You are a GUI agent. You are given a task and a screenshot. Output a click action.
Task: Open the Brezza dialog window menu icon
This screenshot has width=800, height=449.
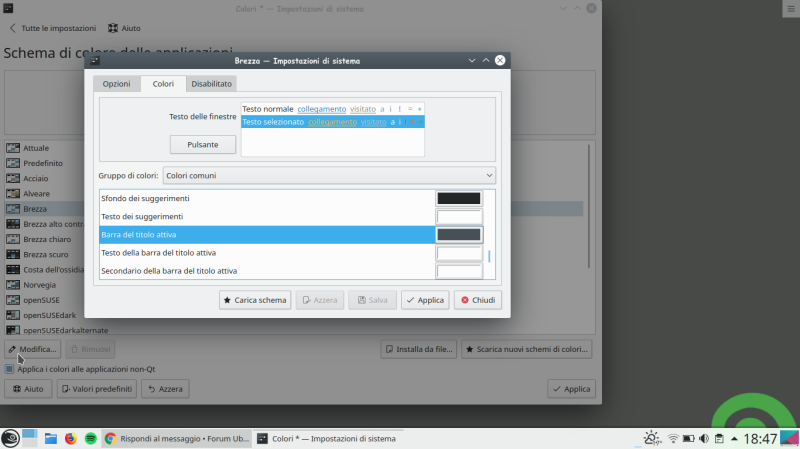click(x=95, y=61)
